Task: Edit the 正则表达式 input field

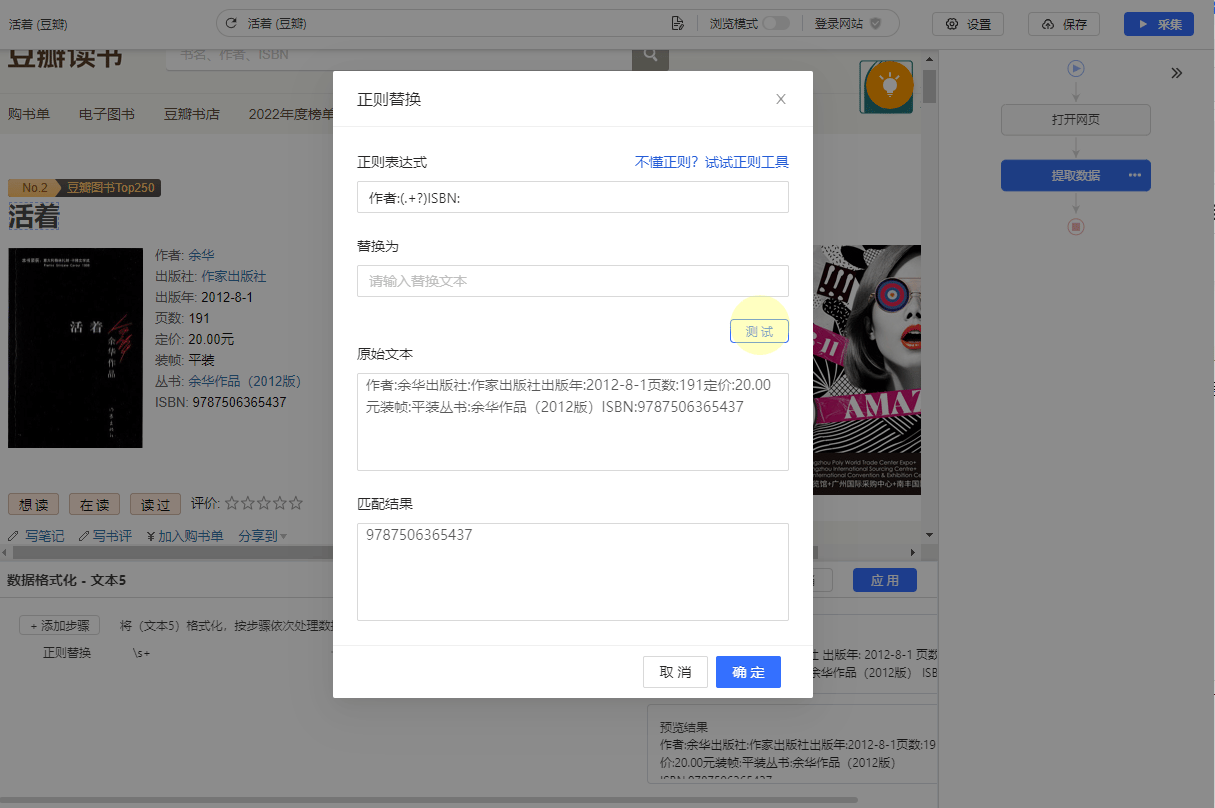Action: click(572, 197)
